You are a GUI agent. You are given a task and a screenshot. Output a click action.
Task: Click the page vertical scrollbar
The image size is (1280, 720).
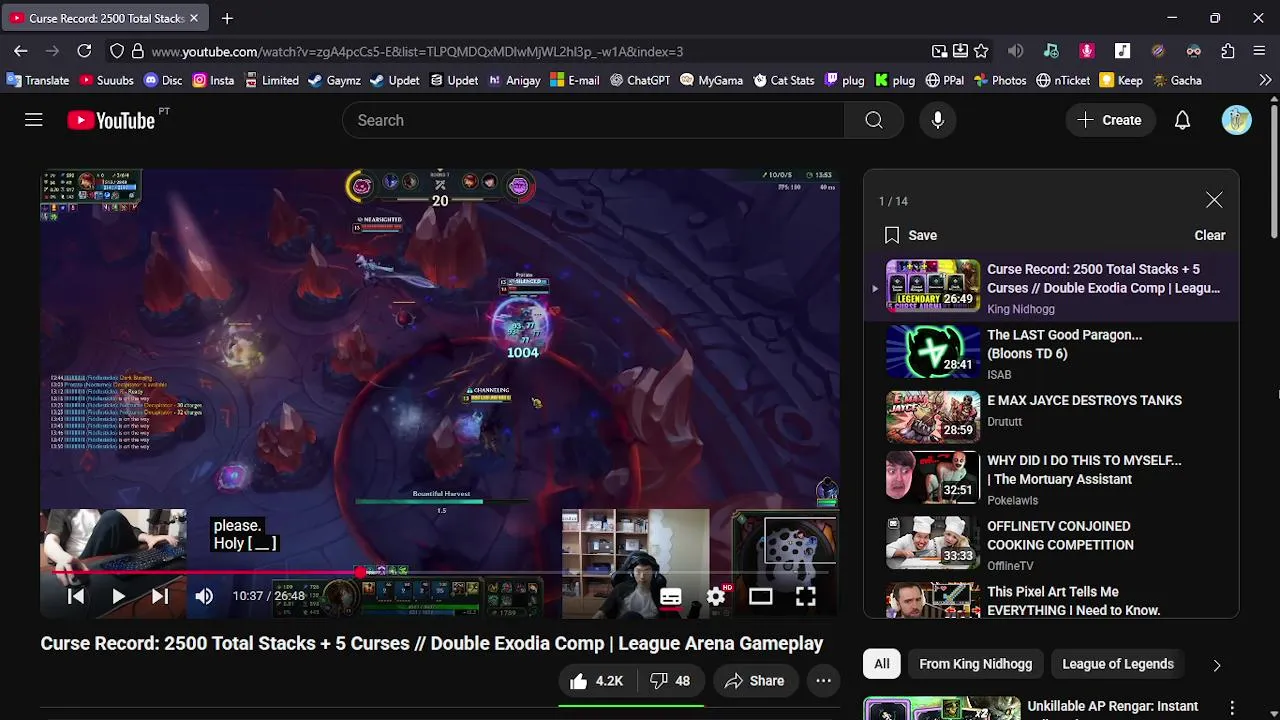pos(1274,170)
